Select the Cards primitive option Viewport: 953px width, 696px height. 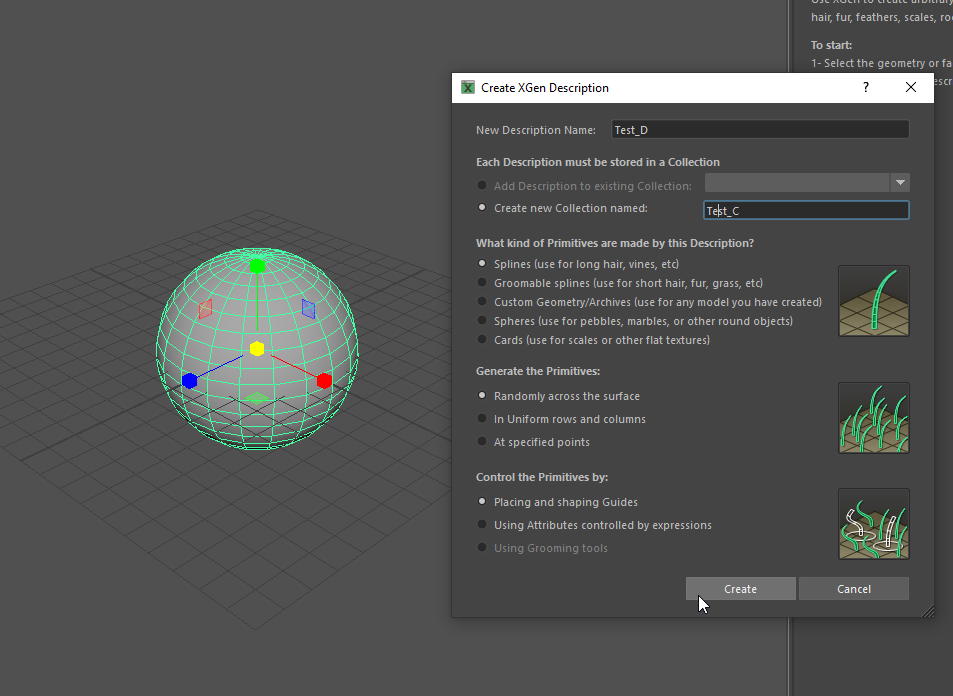(x=484, y=339)
